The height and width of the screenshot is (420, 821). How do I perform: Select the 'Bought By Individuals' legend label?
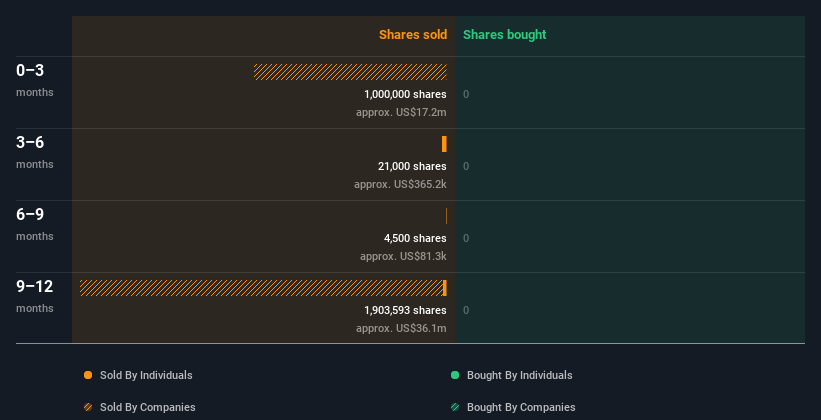(x=519, y=375)
